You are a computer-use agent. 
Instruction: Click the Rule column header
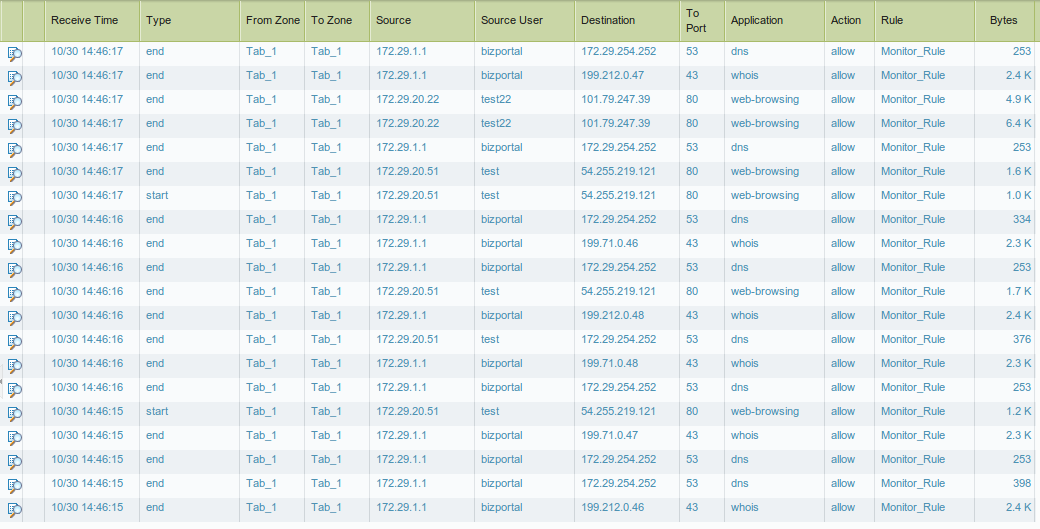coord(892,20)
